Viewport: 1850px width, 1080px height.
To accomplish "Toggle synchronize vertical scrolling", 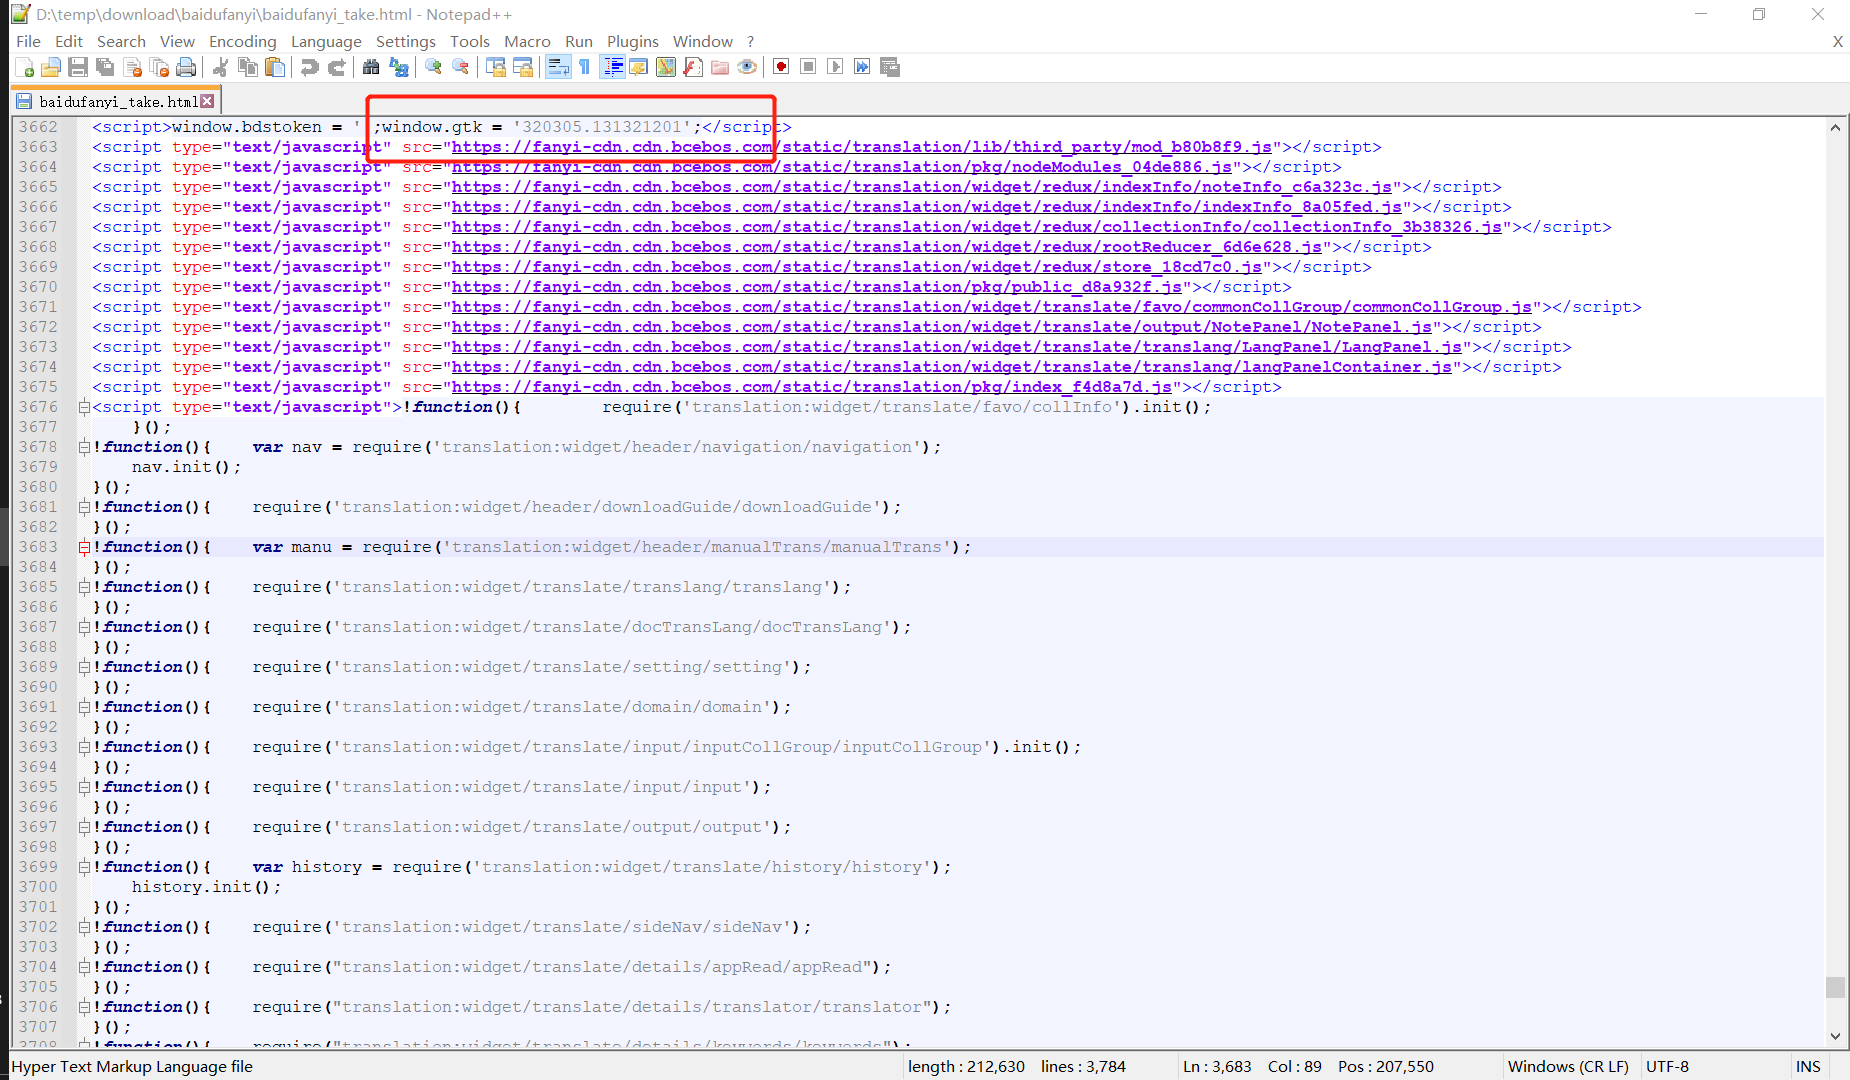I will coord(495,67).
